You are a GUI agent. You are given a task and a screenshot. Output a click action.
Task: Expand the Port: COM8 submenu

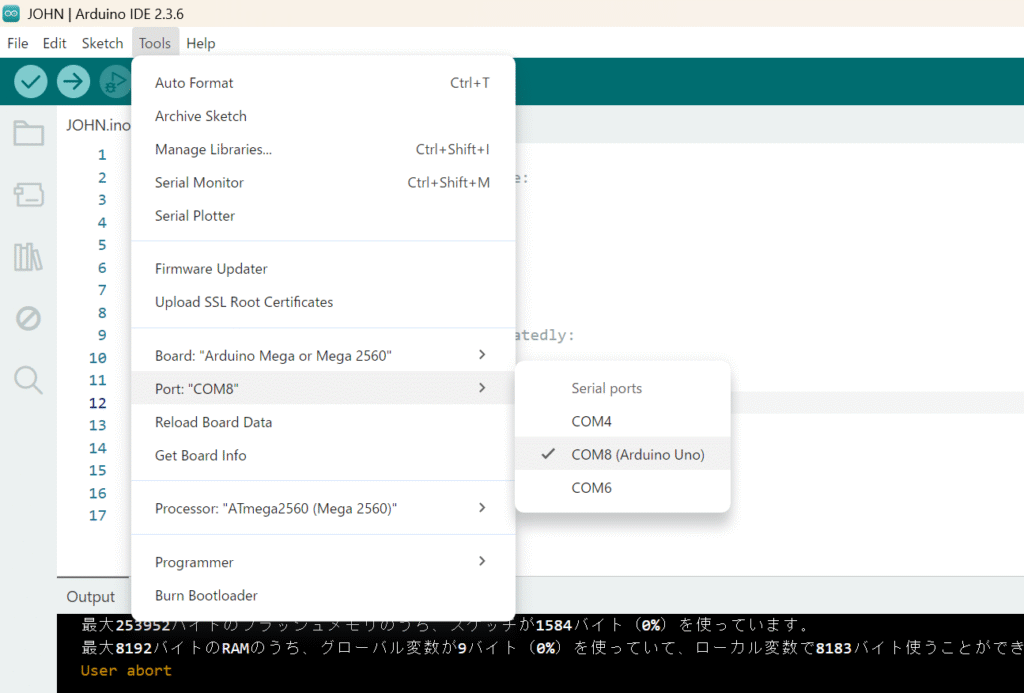(323, 389)
